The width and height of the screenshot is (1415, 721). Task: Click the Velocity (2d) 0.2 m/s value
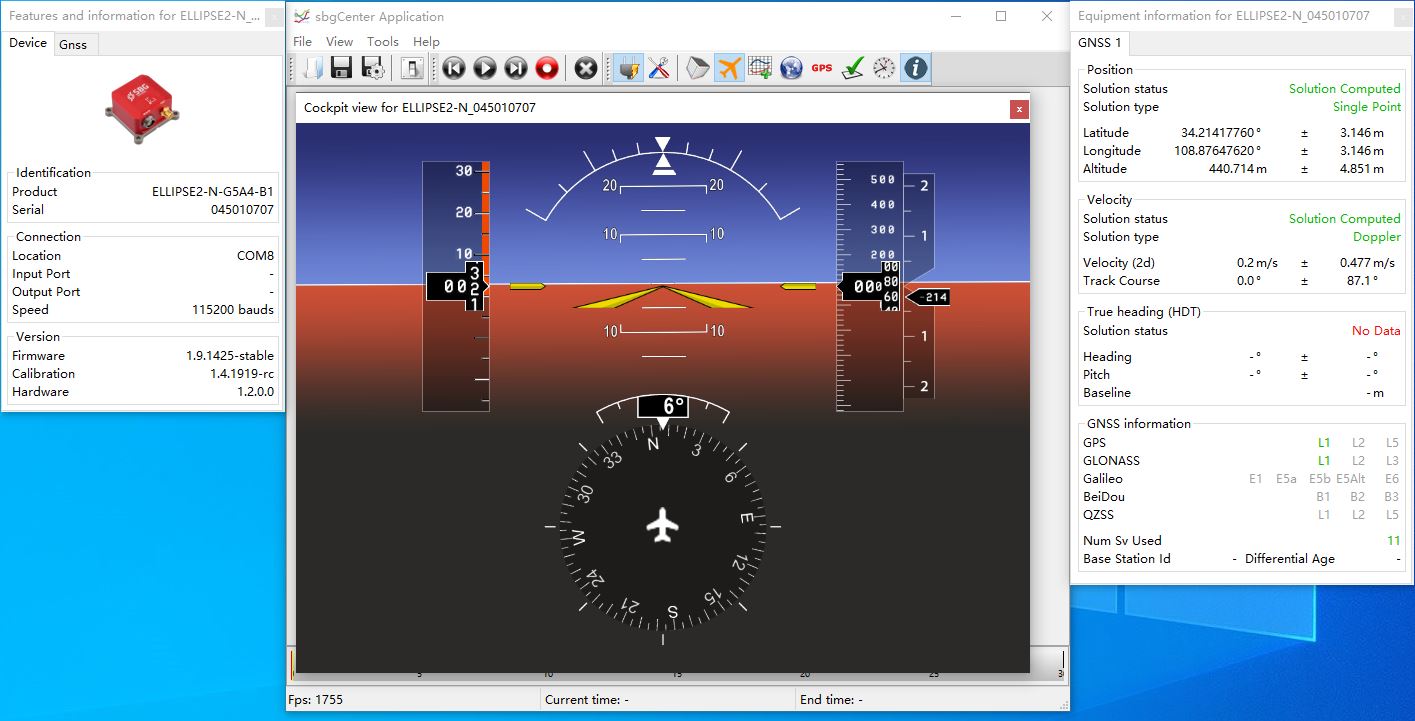pos(1257,263)
